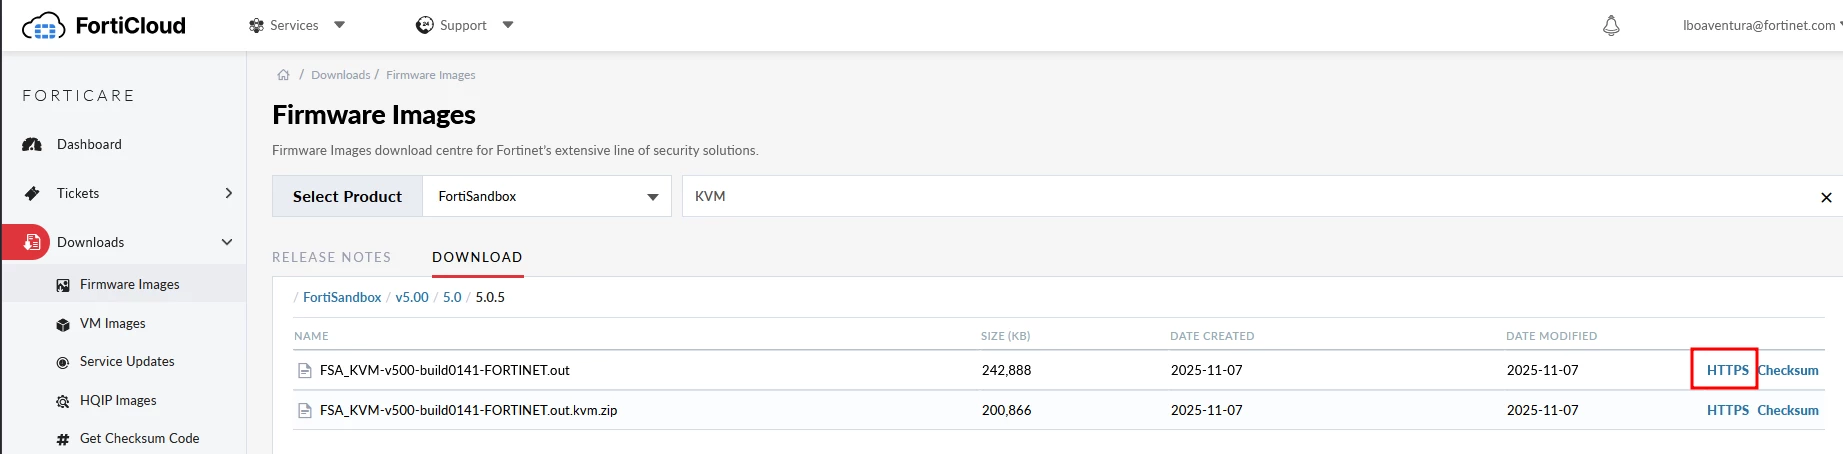Click the Firmware Images breadcrumb text

click(431, 75)
